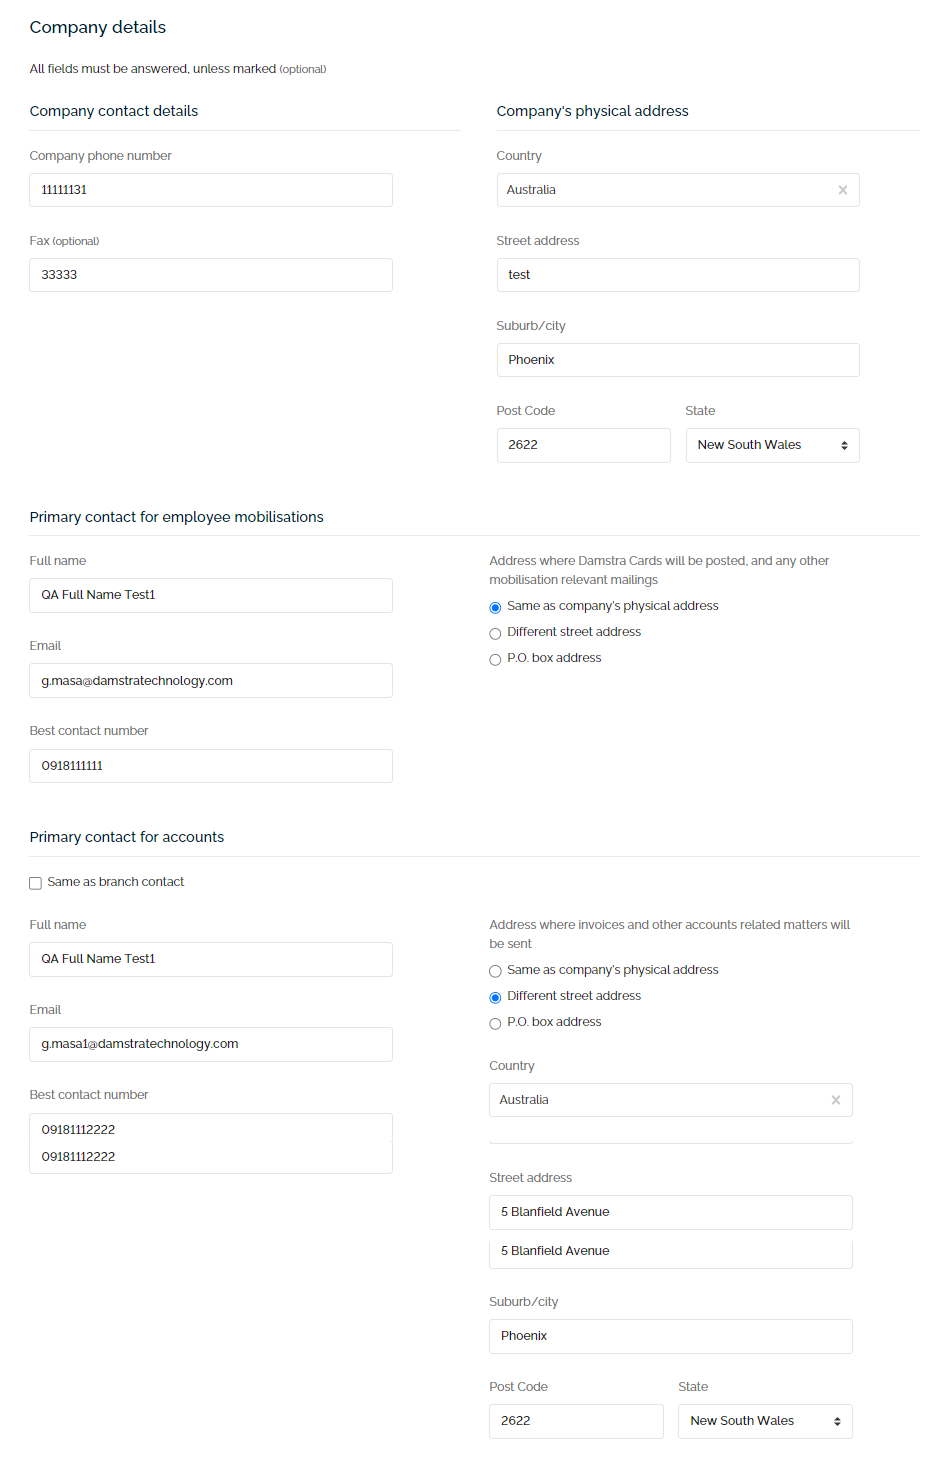Edit the optional Fax field
The image size is (935, 1474).
tap(210, 275)
